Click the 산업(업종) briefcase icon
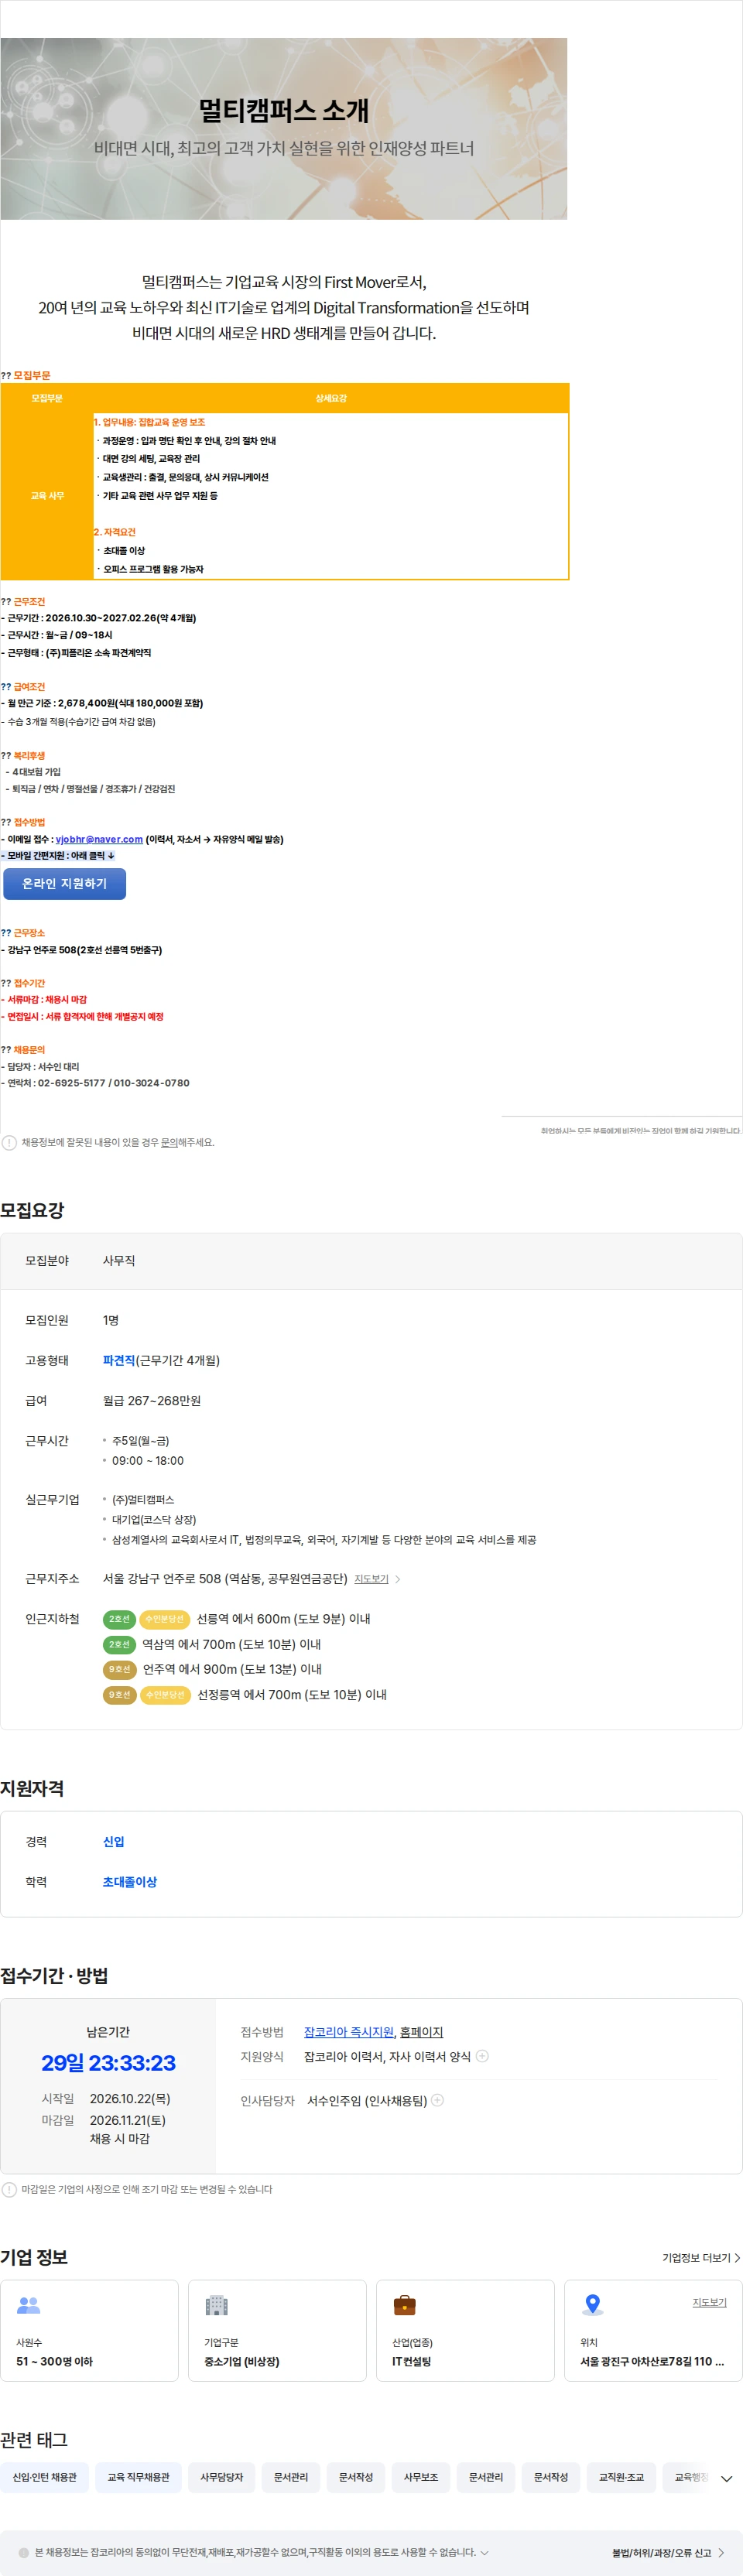This screenshot has width=743, height=2576. point(404,2305)
